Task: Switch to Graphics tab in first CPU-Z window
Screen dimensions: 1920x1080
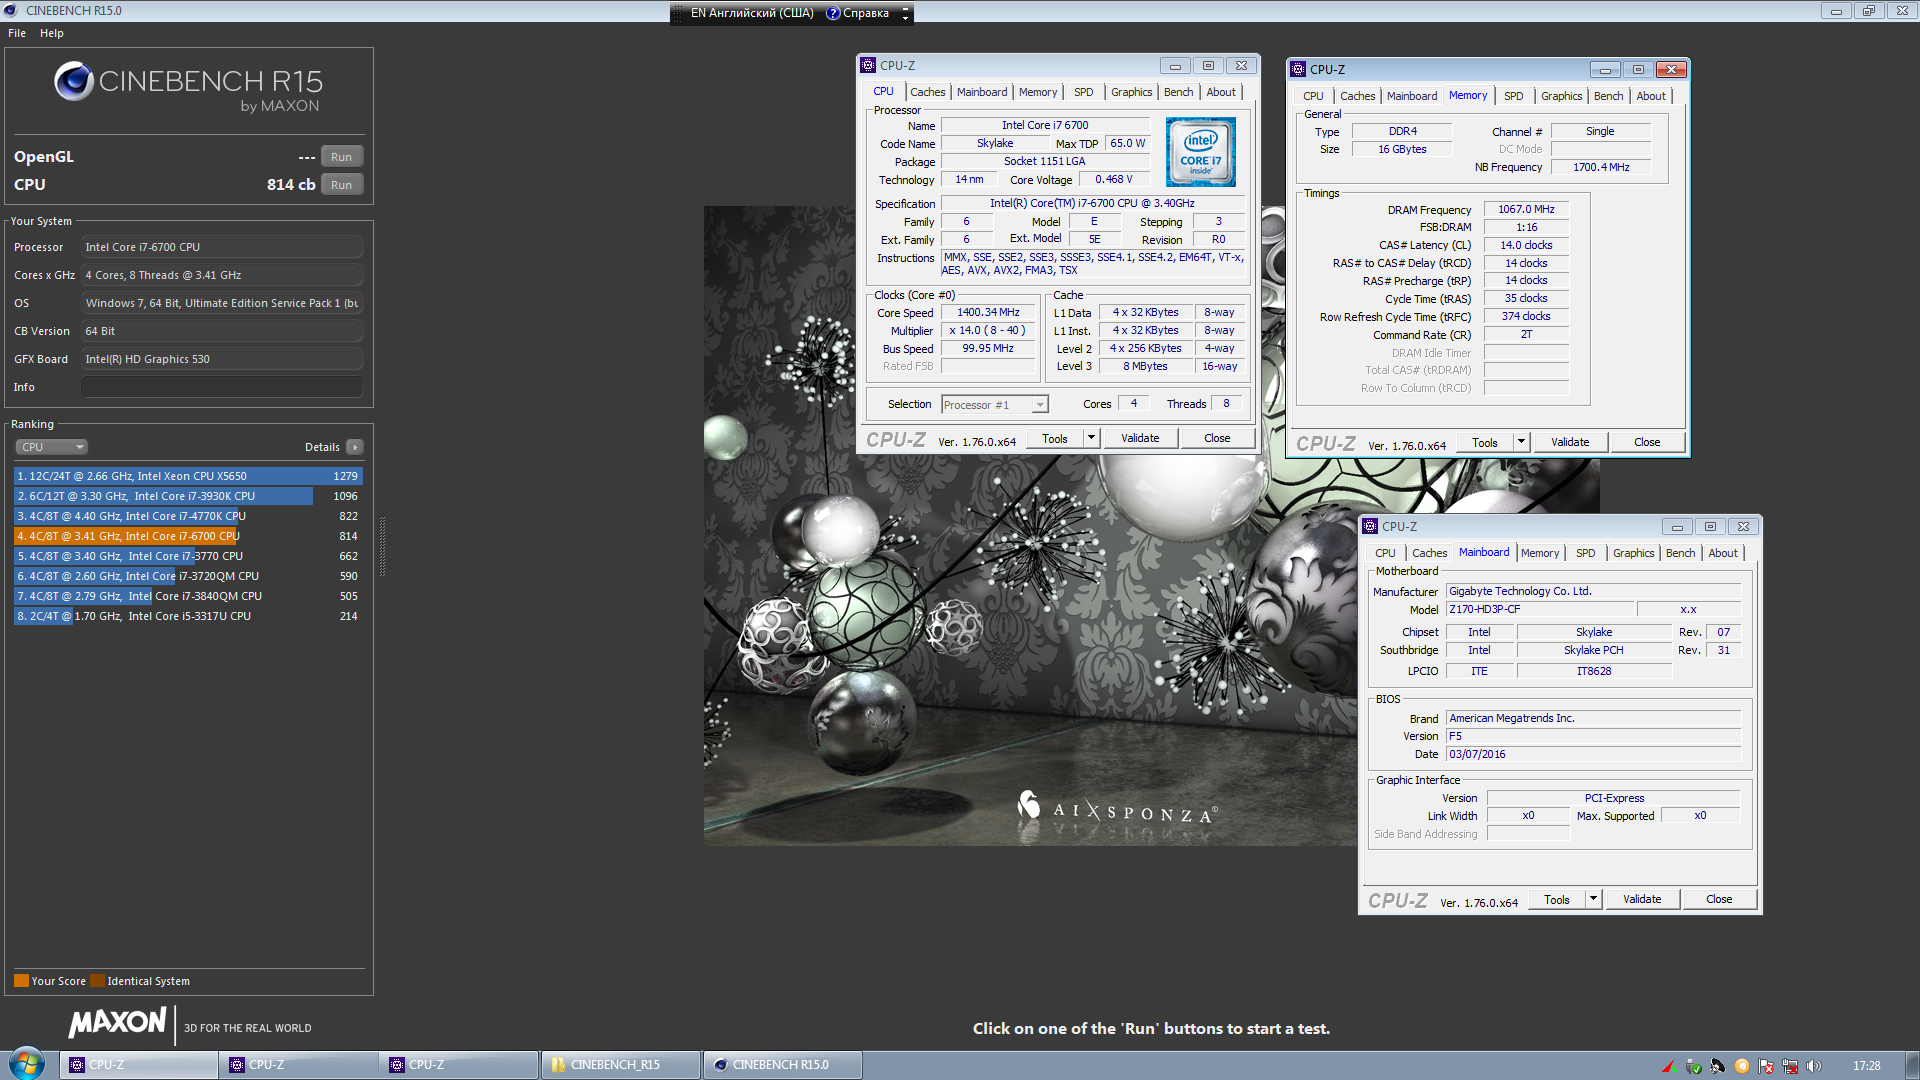Action: coord(1131,92)
